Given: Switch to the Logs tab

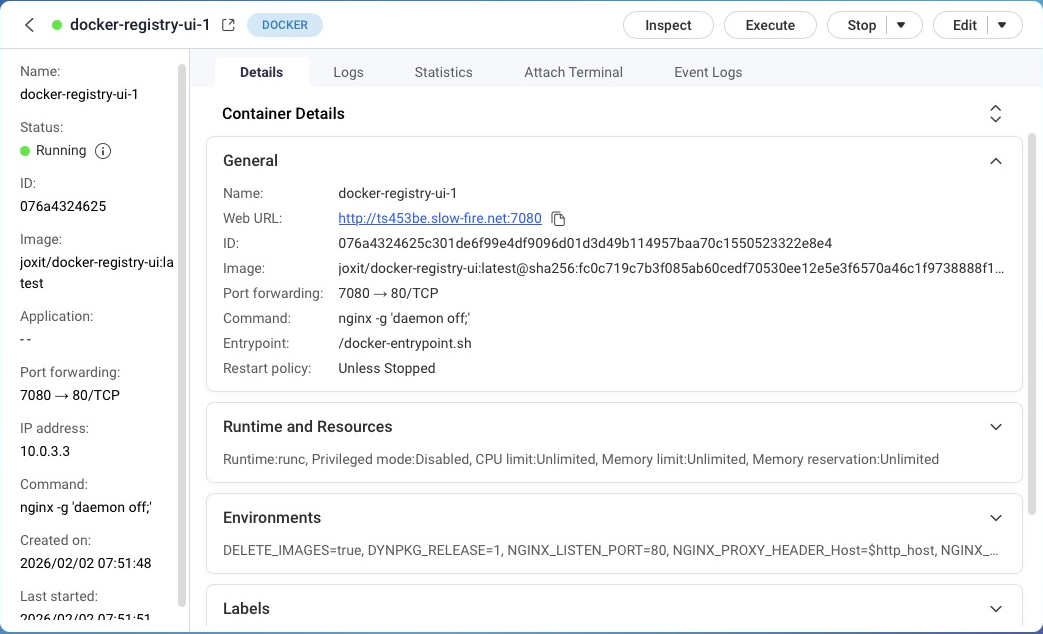Looking at the screenshot, I should 348,72.
